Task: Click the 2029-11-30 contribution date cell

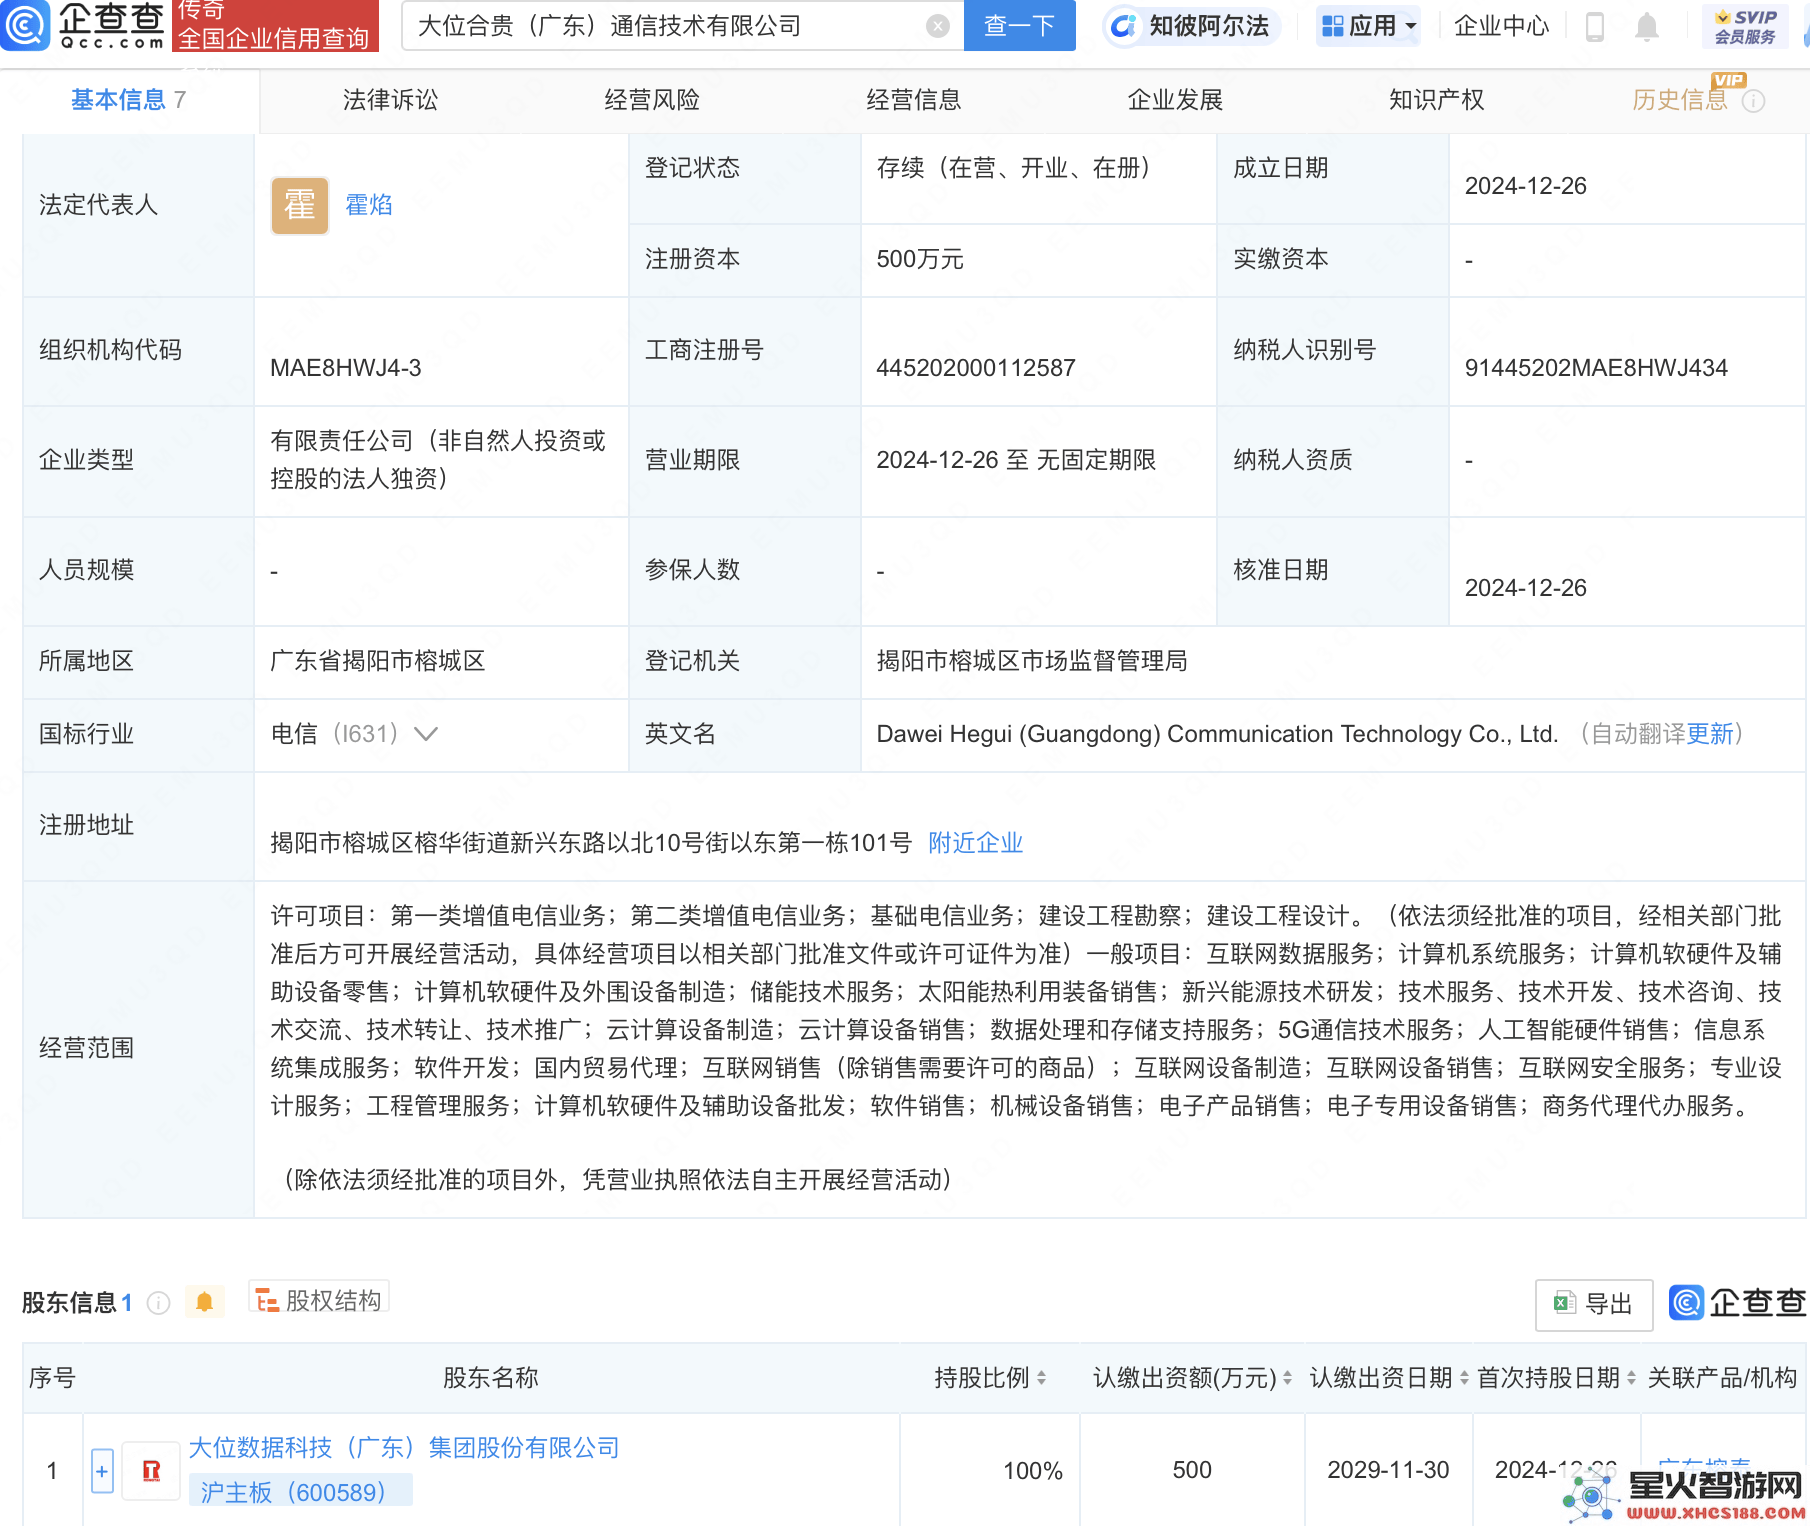Action: [1388, 1470]
